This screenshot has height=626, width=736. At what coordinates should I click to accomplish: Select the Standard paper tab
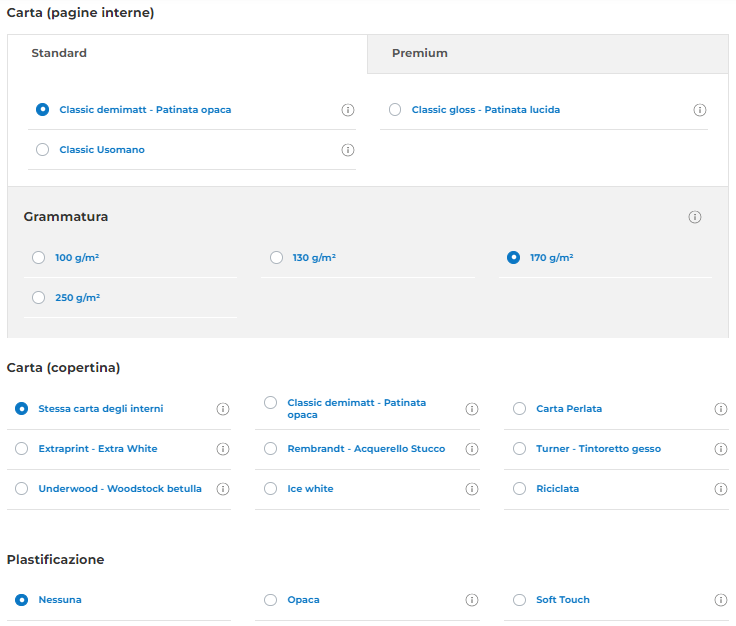[59, 53]
